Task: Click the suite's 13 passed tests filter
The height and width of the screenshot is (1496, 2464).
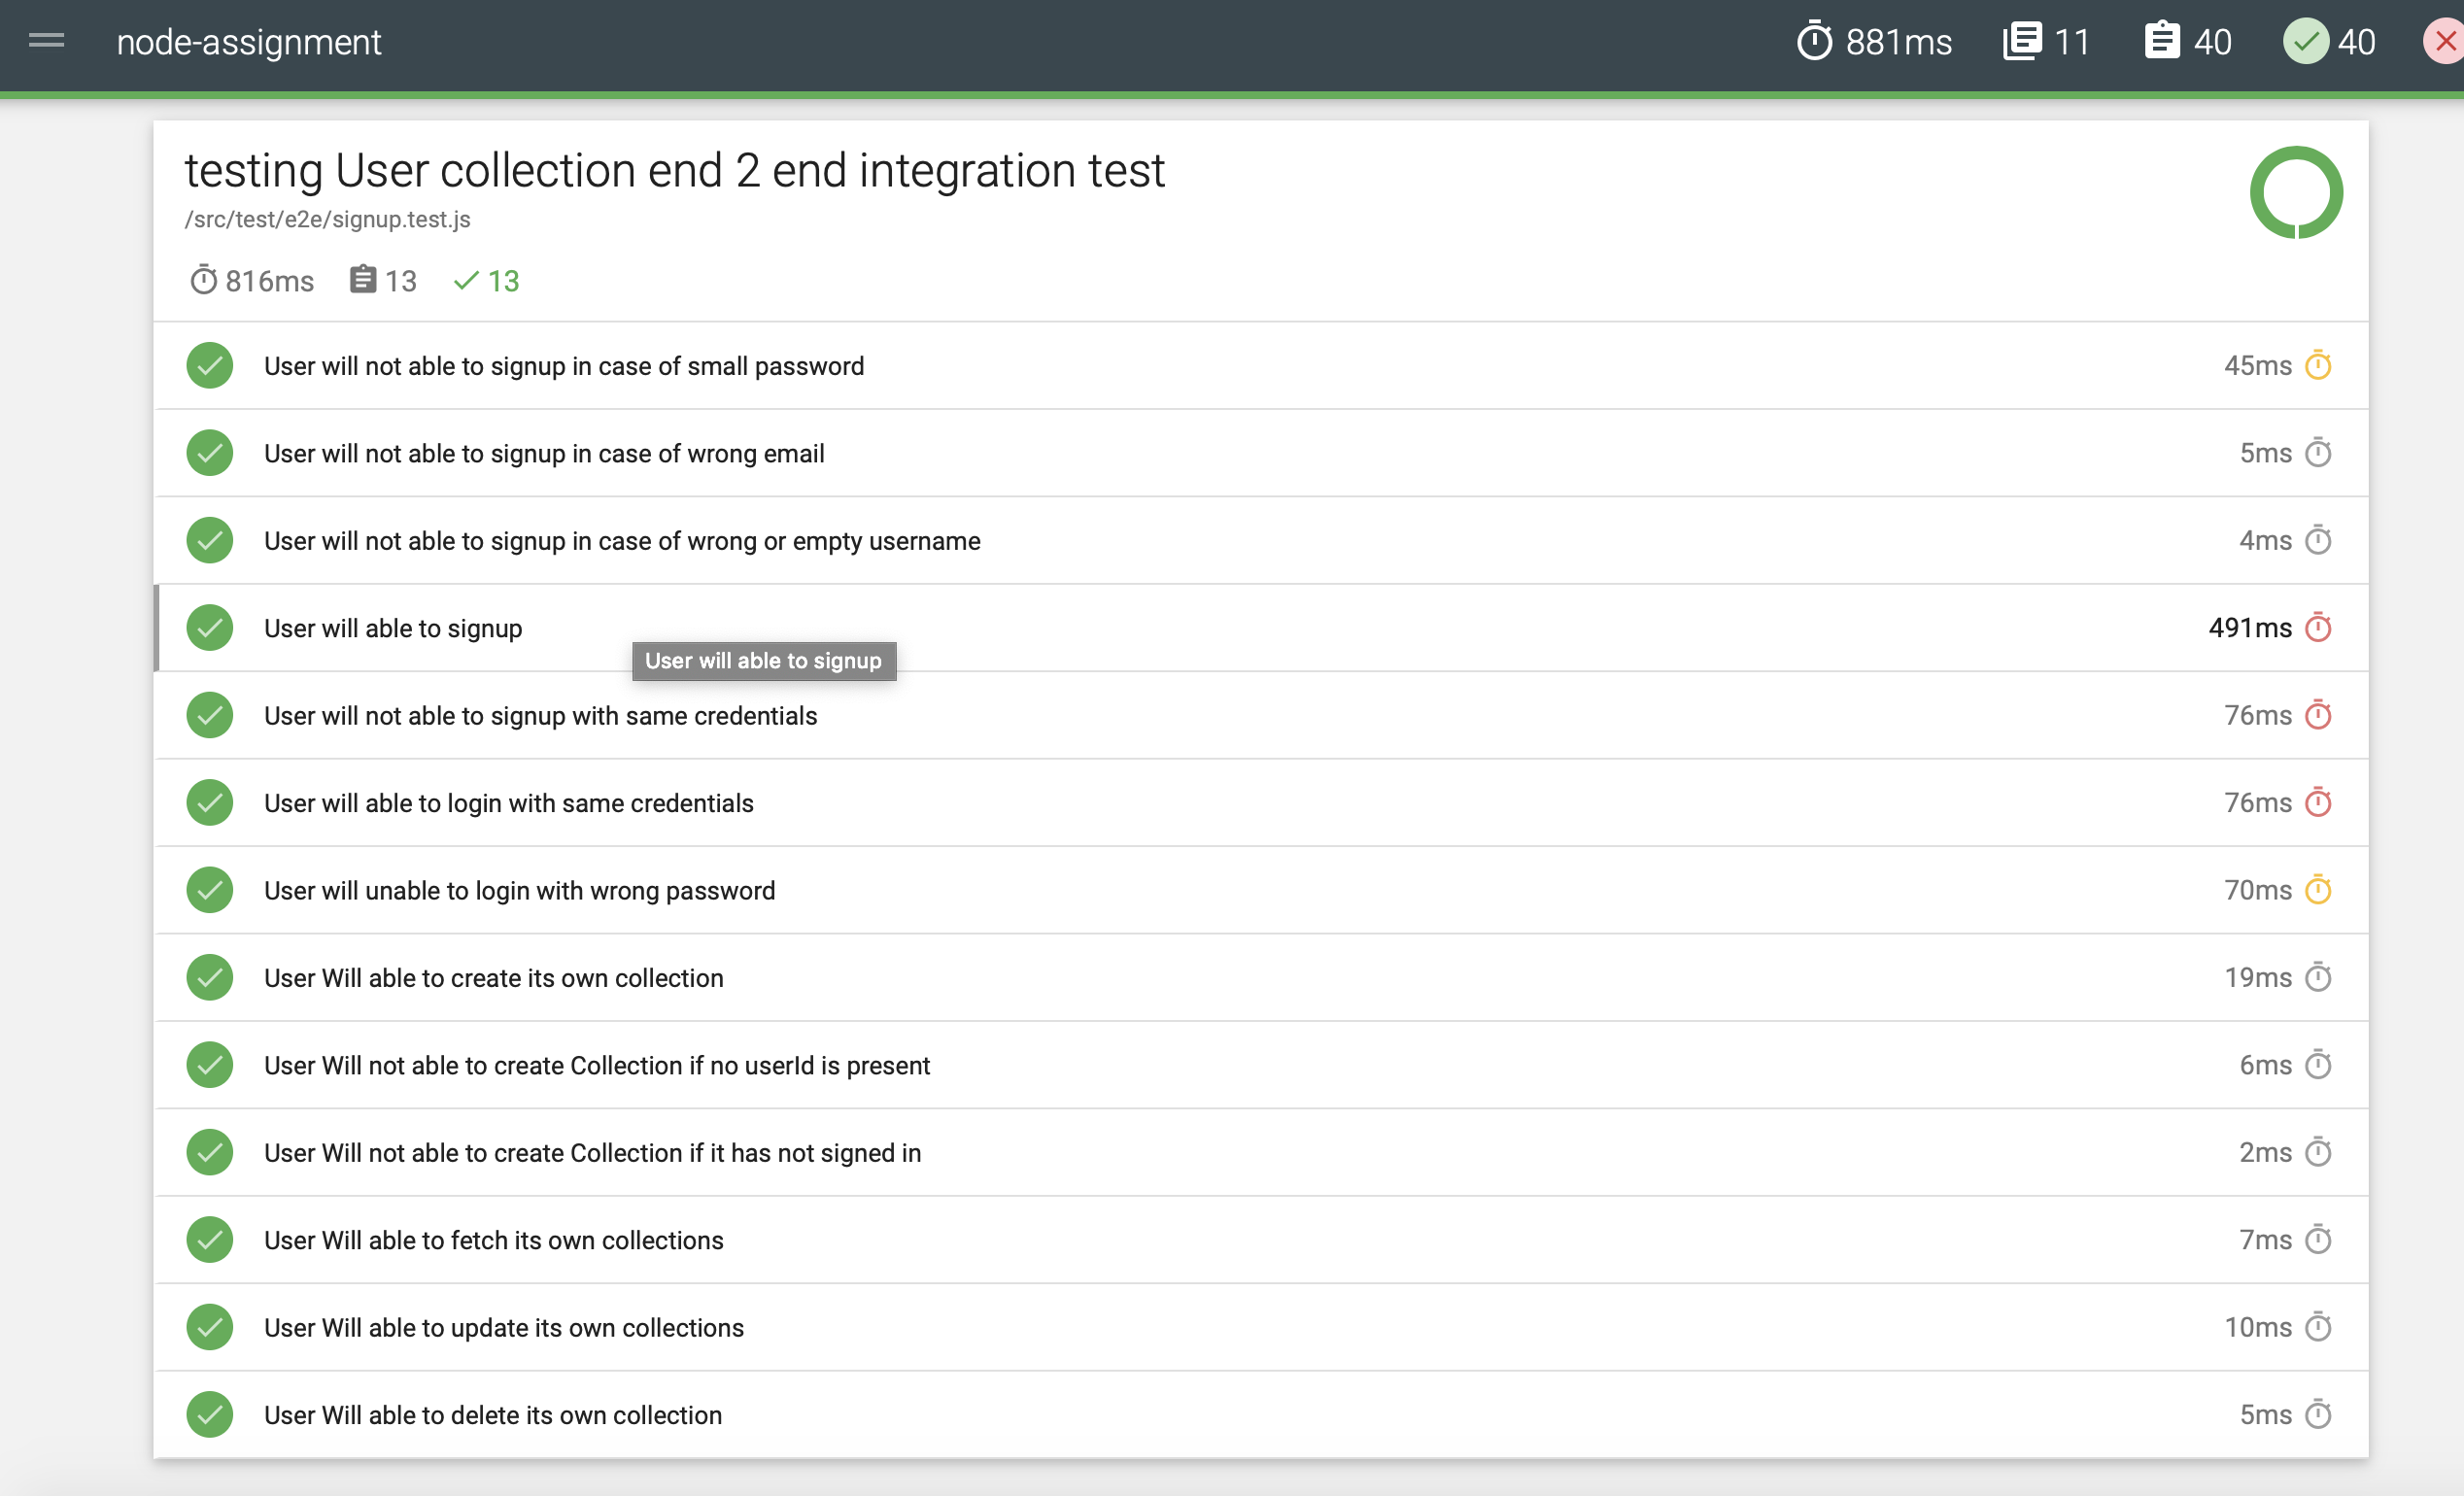Action: [487, 281]
